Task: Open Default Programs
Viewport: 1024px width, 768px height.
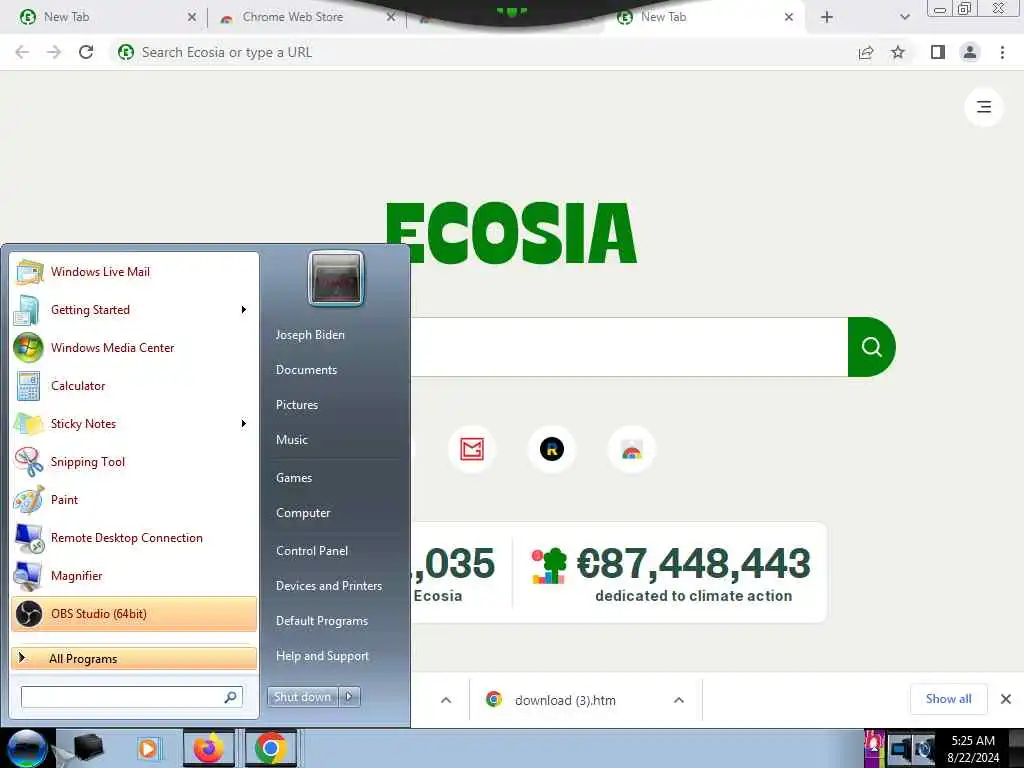Action: 322,621
